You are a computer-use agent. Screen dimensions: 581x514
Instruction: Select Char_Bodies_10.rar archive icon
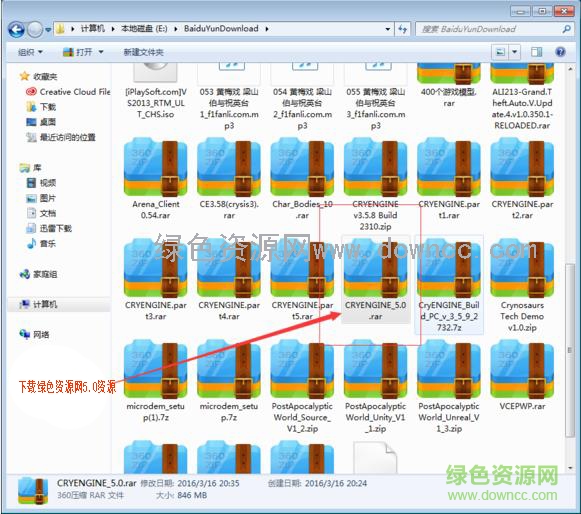[302, 167]
